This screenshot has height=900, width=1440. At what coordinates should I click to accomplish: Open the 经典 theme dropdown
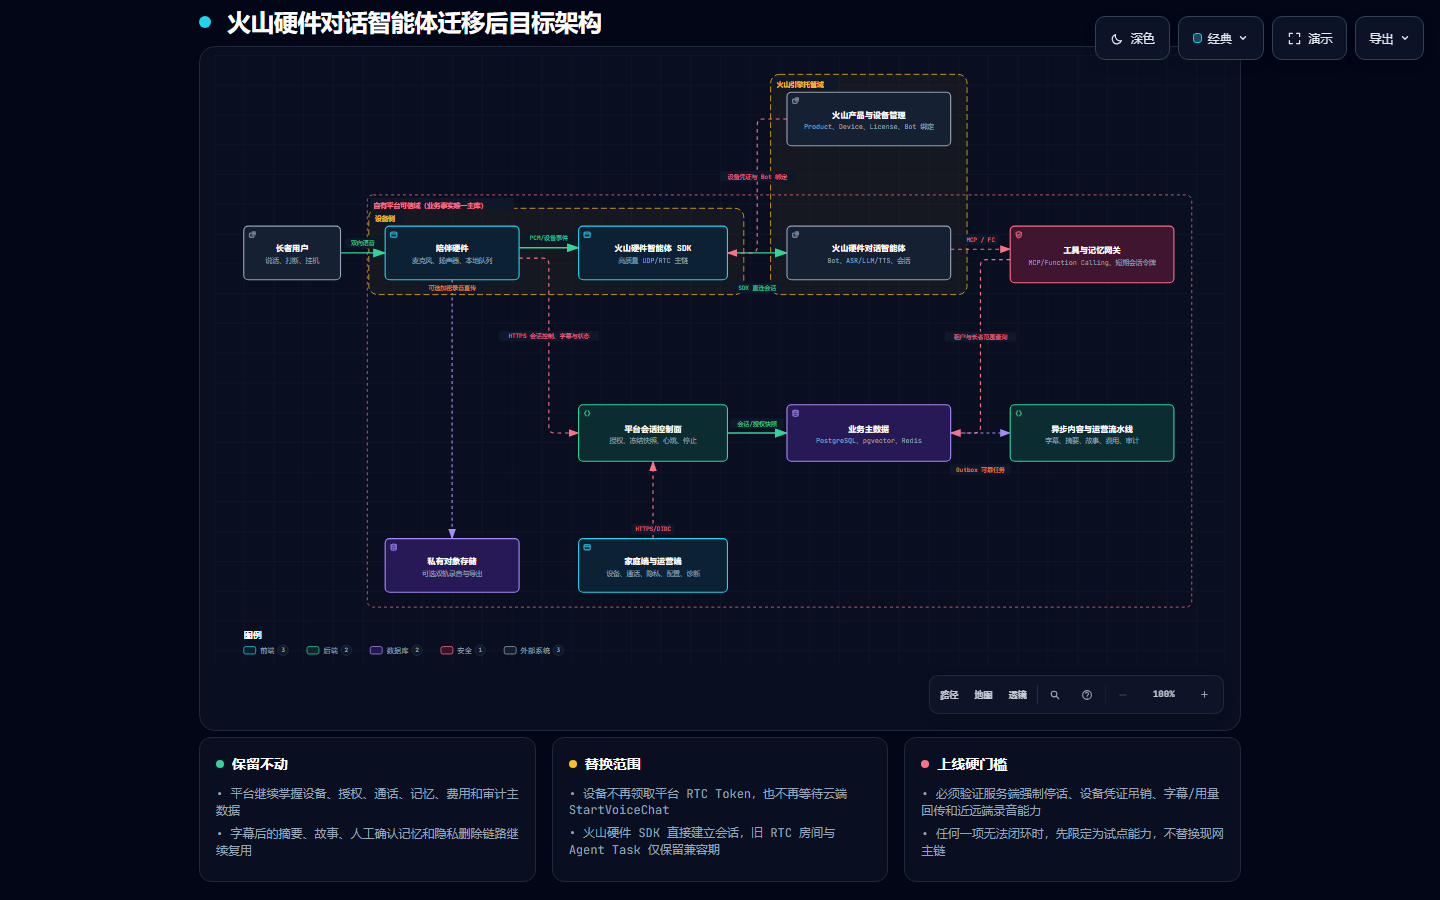[1220, 38]
